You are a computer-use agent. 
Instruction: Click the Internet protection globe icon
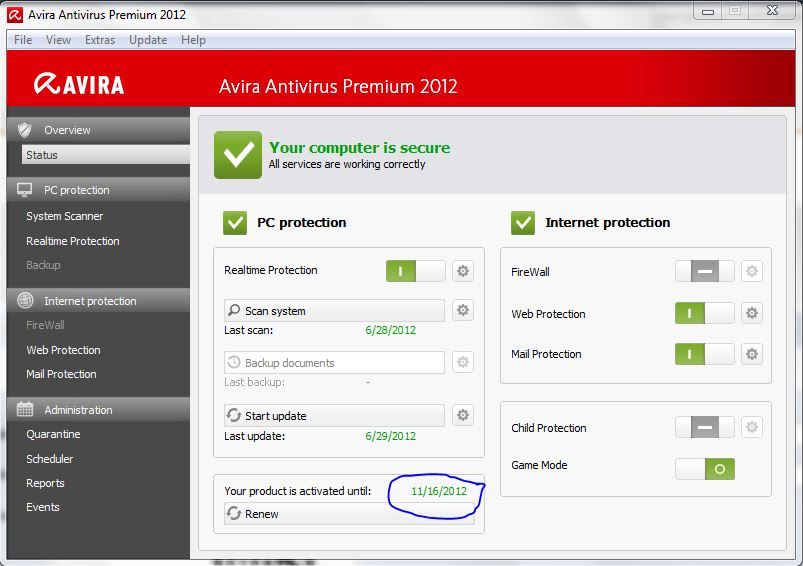[25, 300]
